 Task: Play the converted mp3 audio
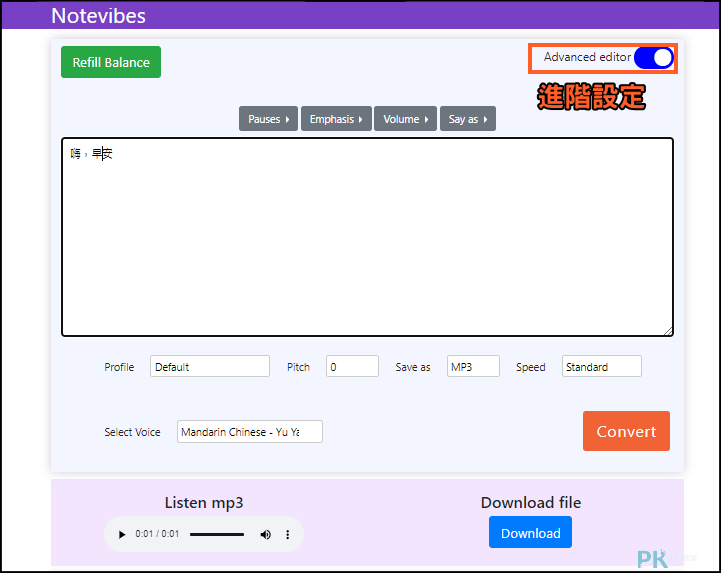click(122, 534)
